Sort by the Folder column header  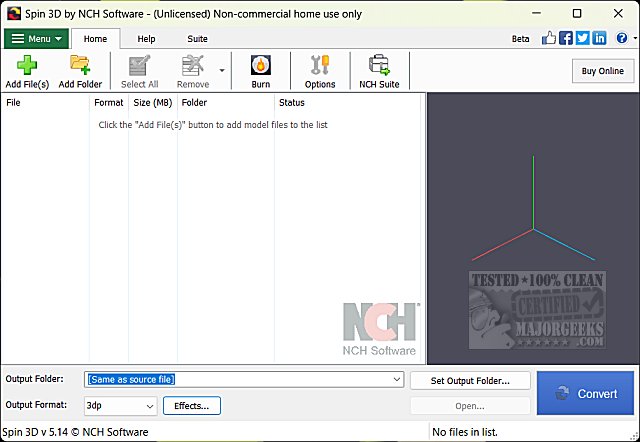click(x=226, y=102)
